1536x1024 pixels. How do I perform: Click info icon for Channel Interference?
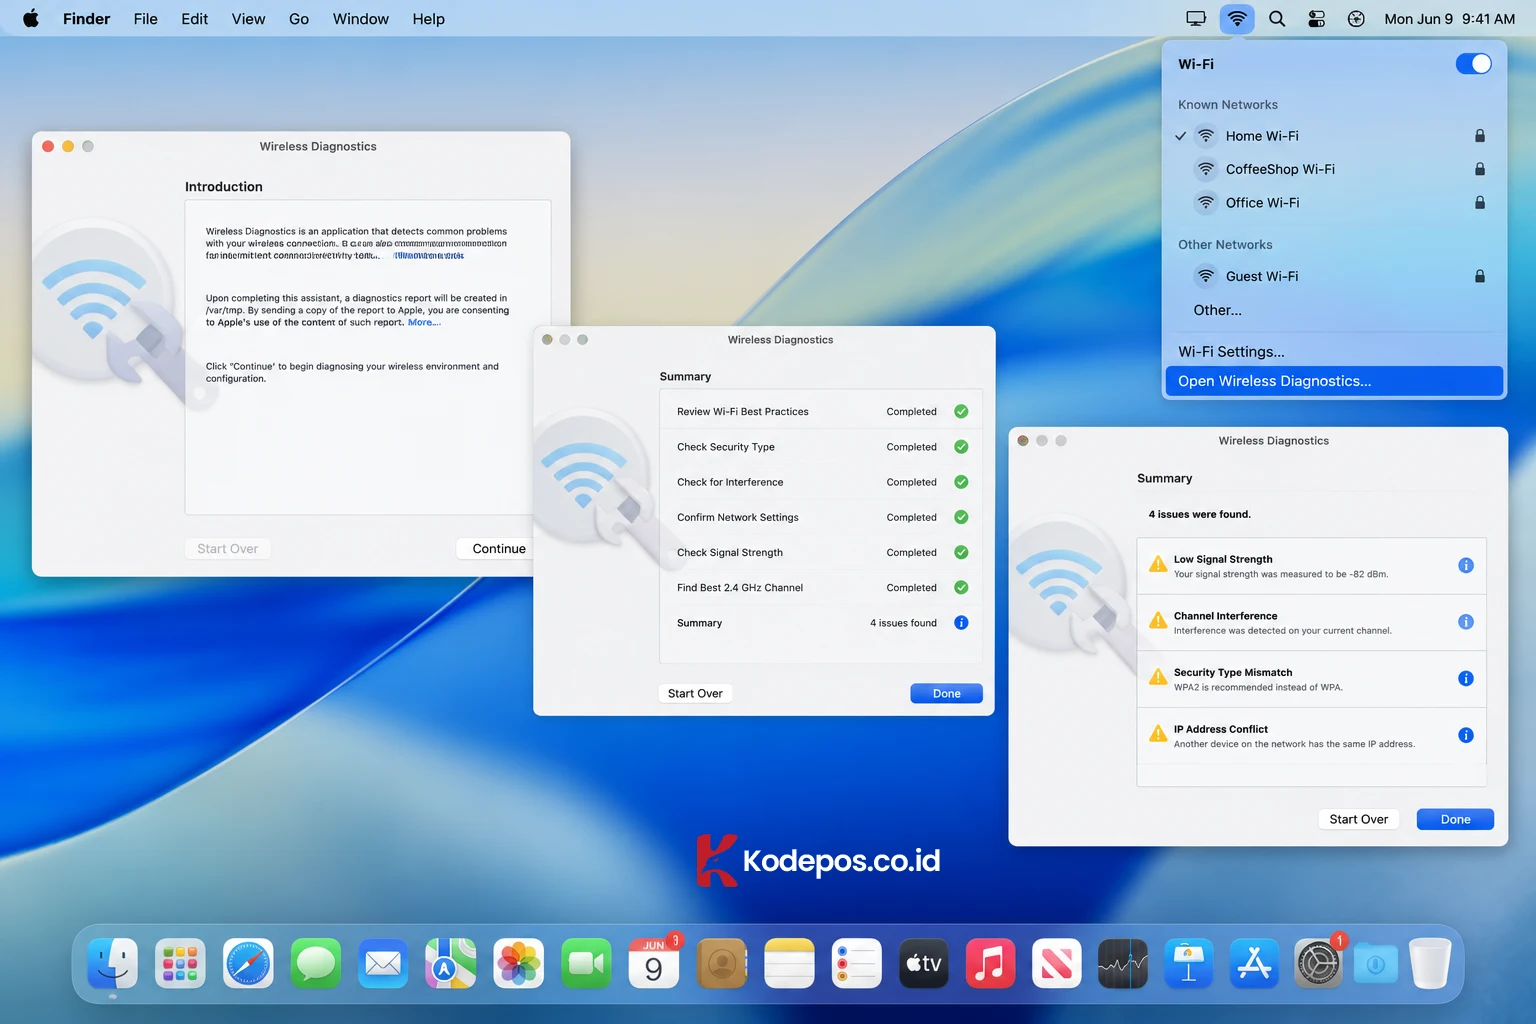(x=1466, y=622)
